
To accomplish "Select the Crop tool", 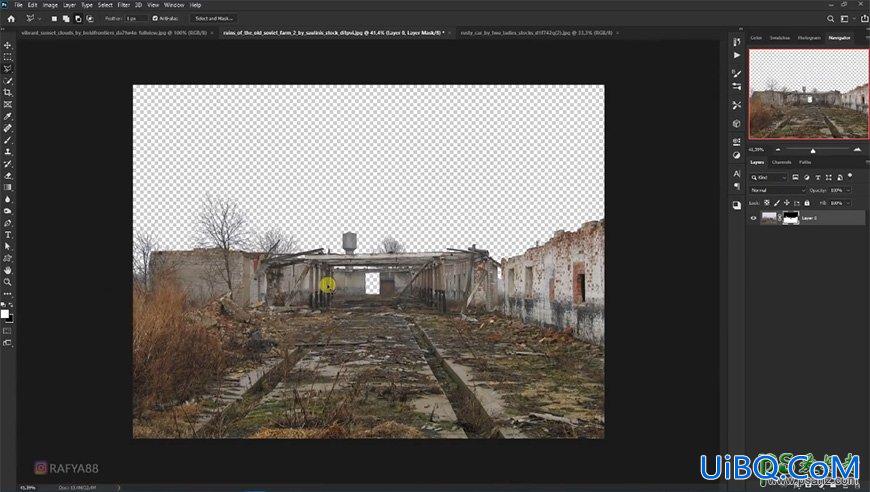I will tap(7, 93).
